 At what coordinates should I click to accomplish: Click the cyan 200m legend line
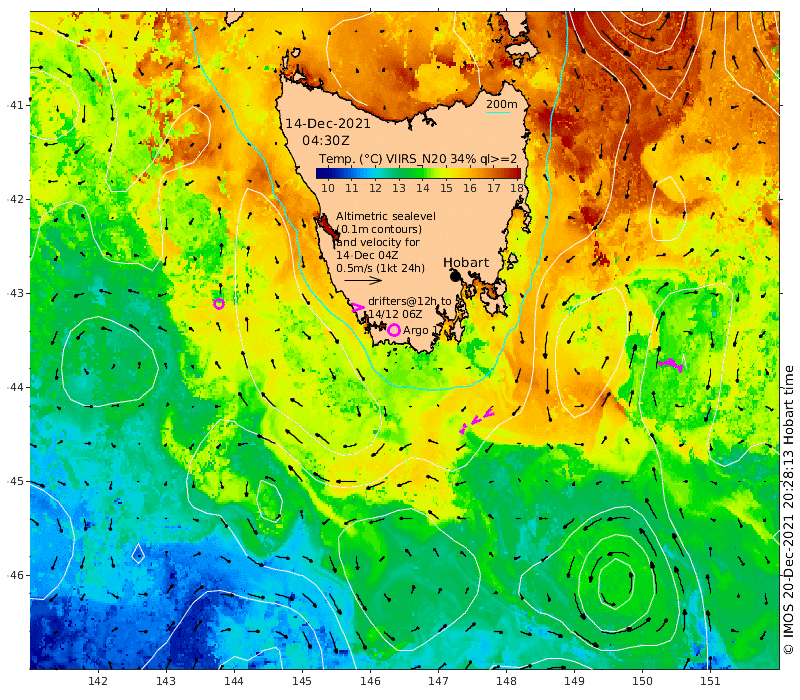497,113
